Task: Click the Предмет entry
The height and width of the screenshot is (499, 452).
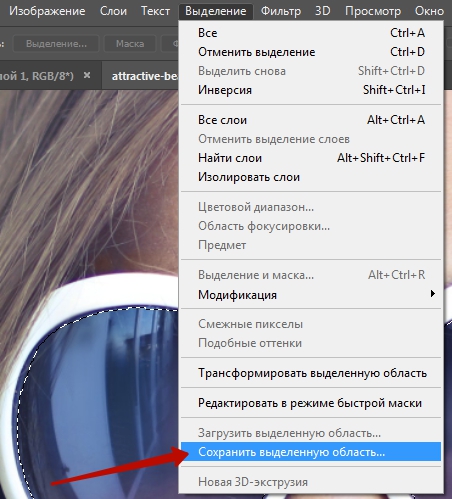Action: point(311,245)
